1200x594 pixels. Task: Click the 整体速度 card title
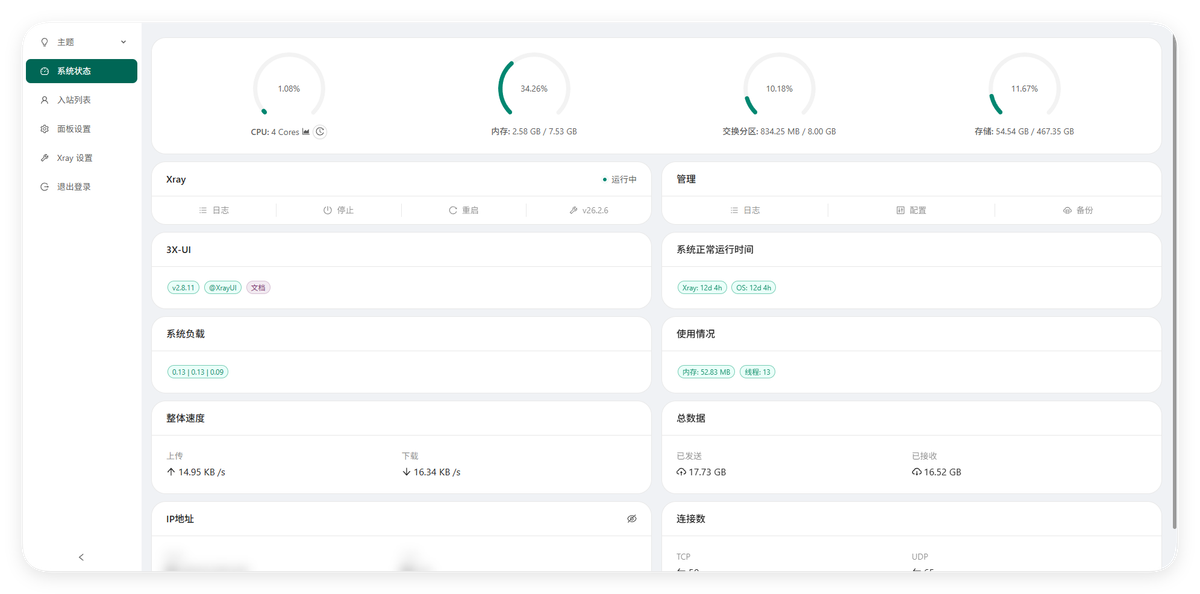(x=185, y=418)
